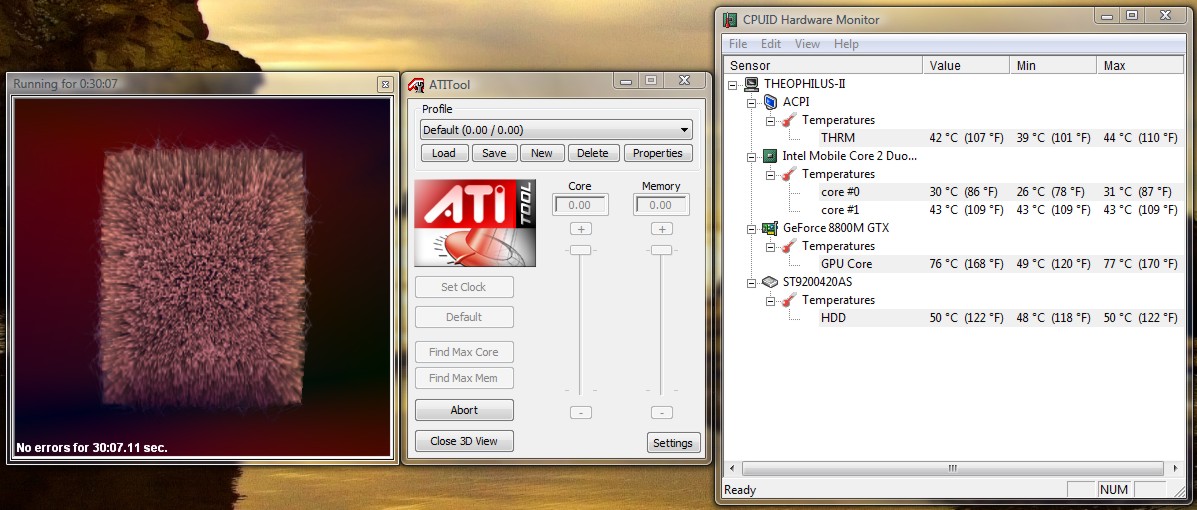
Task: Select the THRM sensor row
Action: pyautogui.click(x=1000, y=138)
